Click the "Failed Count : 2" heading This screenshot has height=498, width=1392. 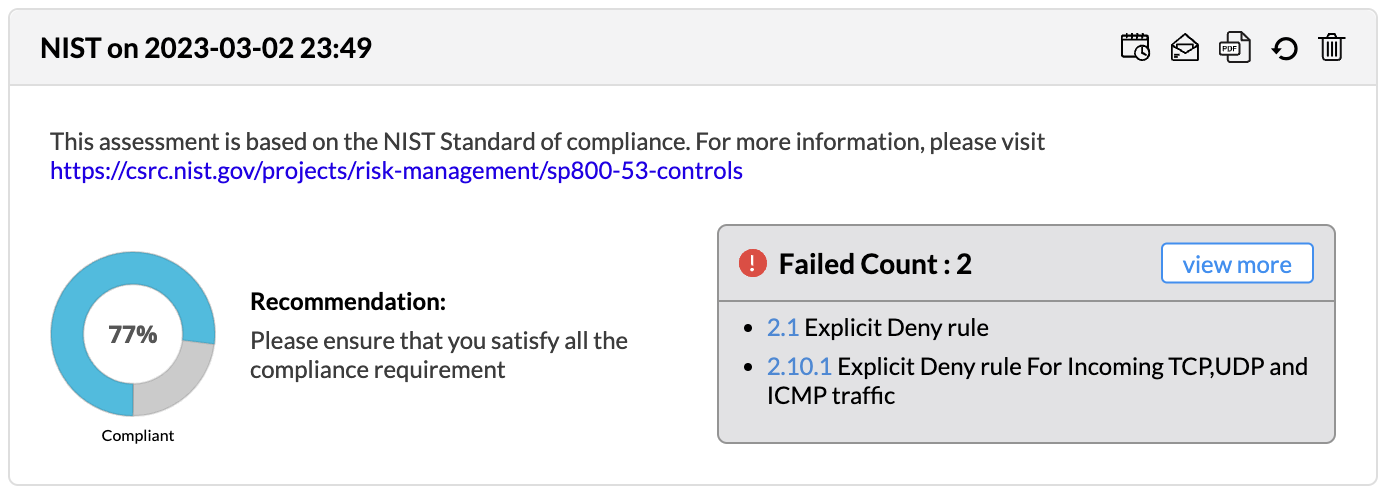coord(875,264)
